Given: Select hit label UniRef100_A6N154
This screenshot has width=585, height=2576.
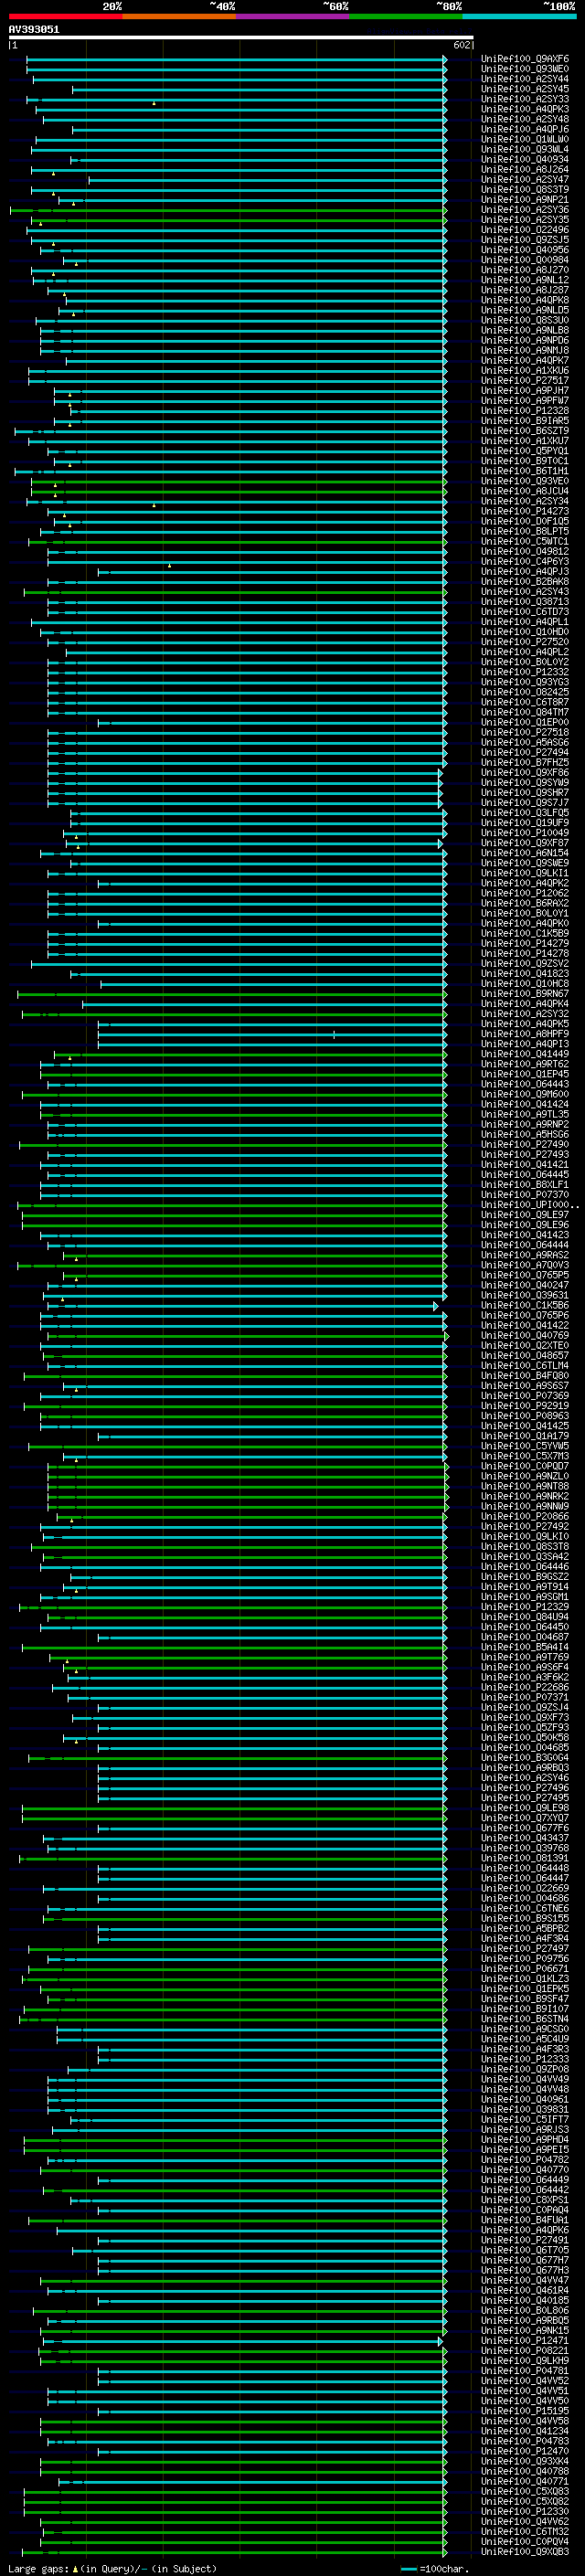Looking at the screenshot, I should [524, 853].
